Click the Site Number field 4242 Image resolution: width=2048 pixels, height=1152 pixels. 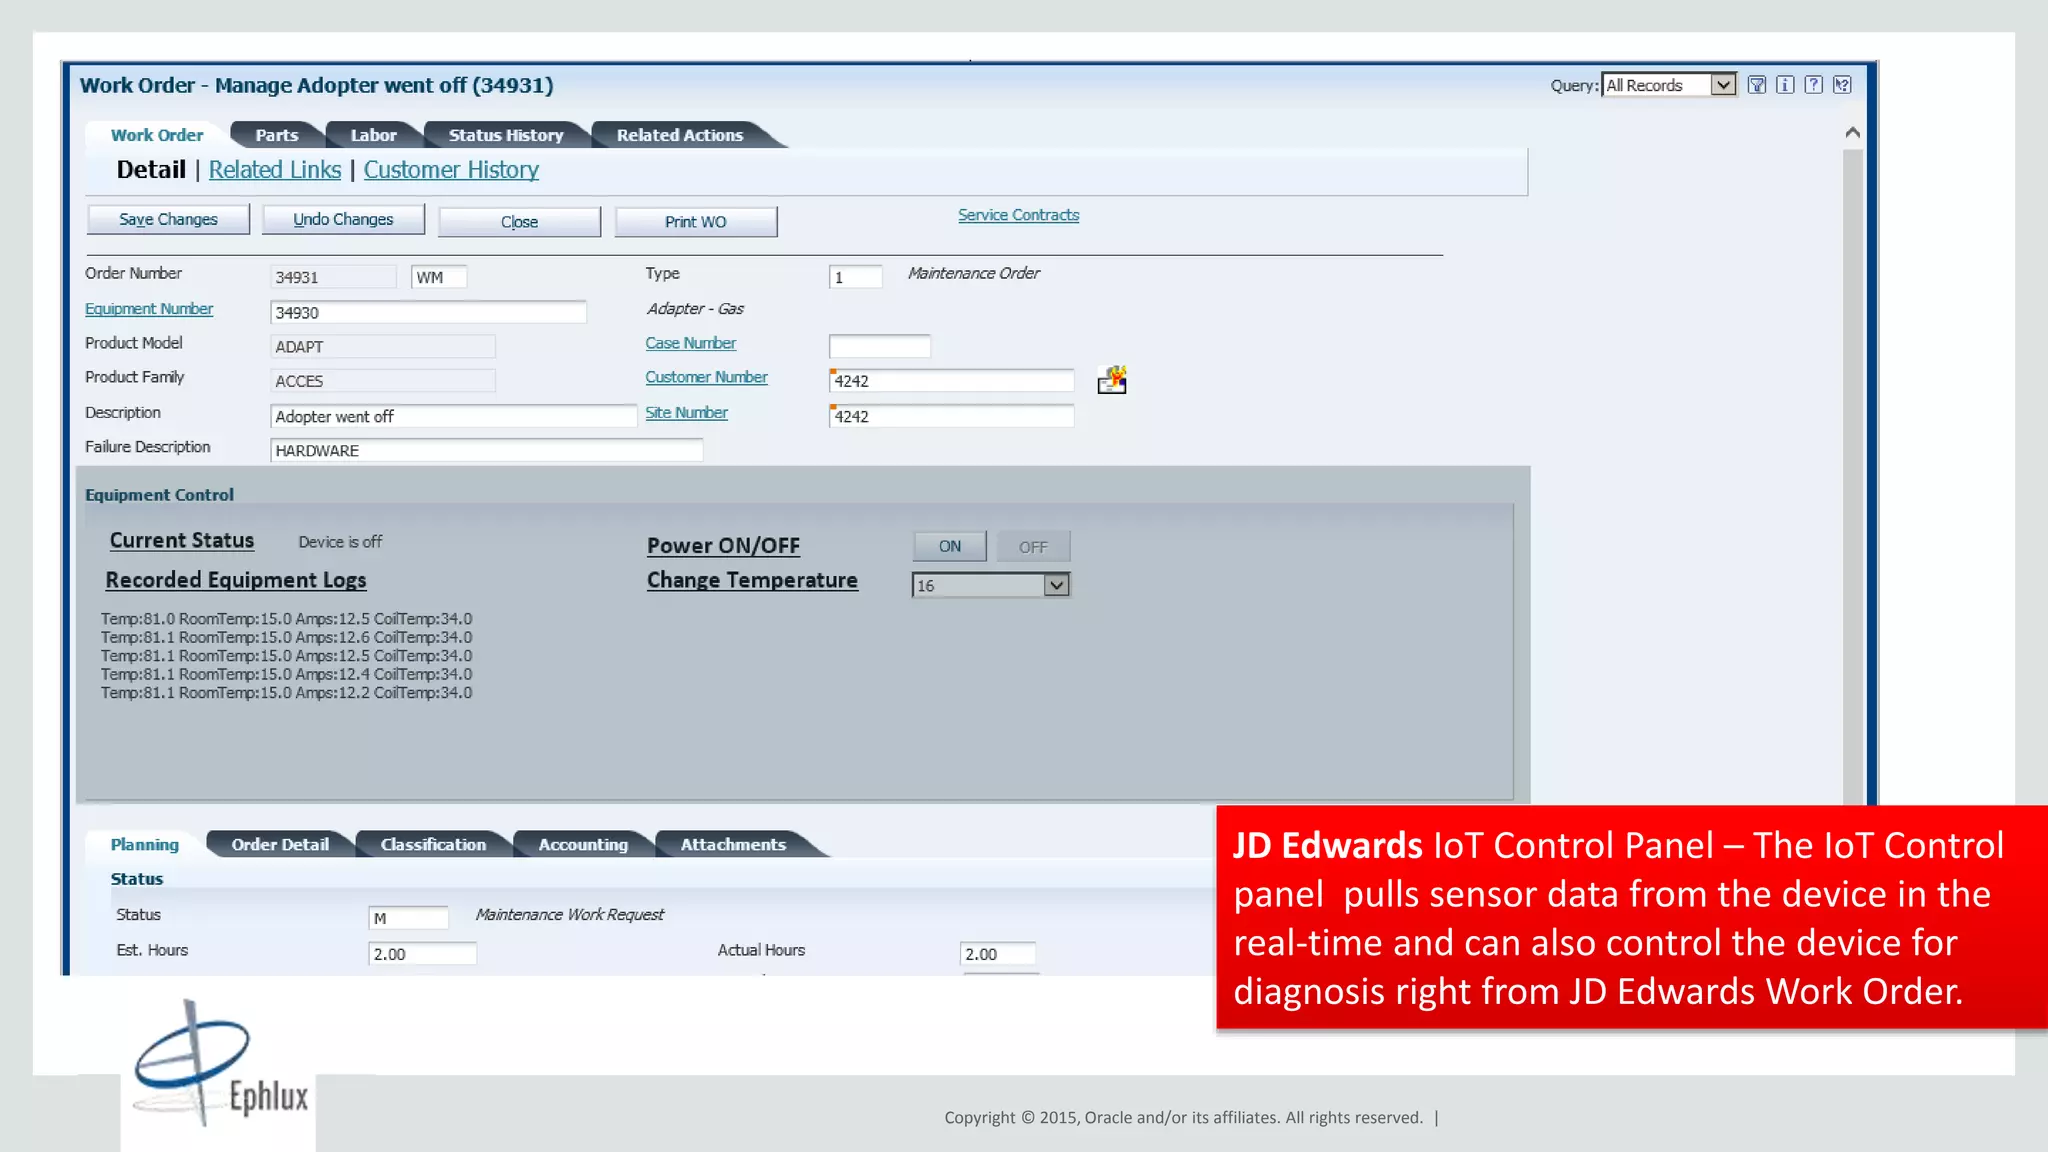click(x=952, y=416)
